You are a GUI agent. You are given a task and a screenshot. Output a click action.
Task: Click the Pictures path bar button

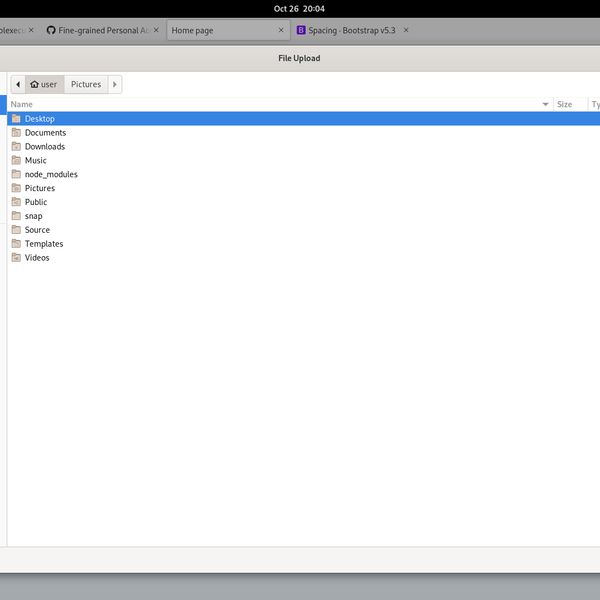click(x=86, y=85)
